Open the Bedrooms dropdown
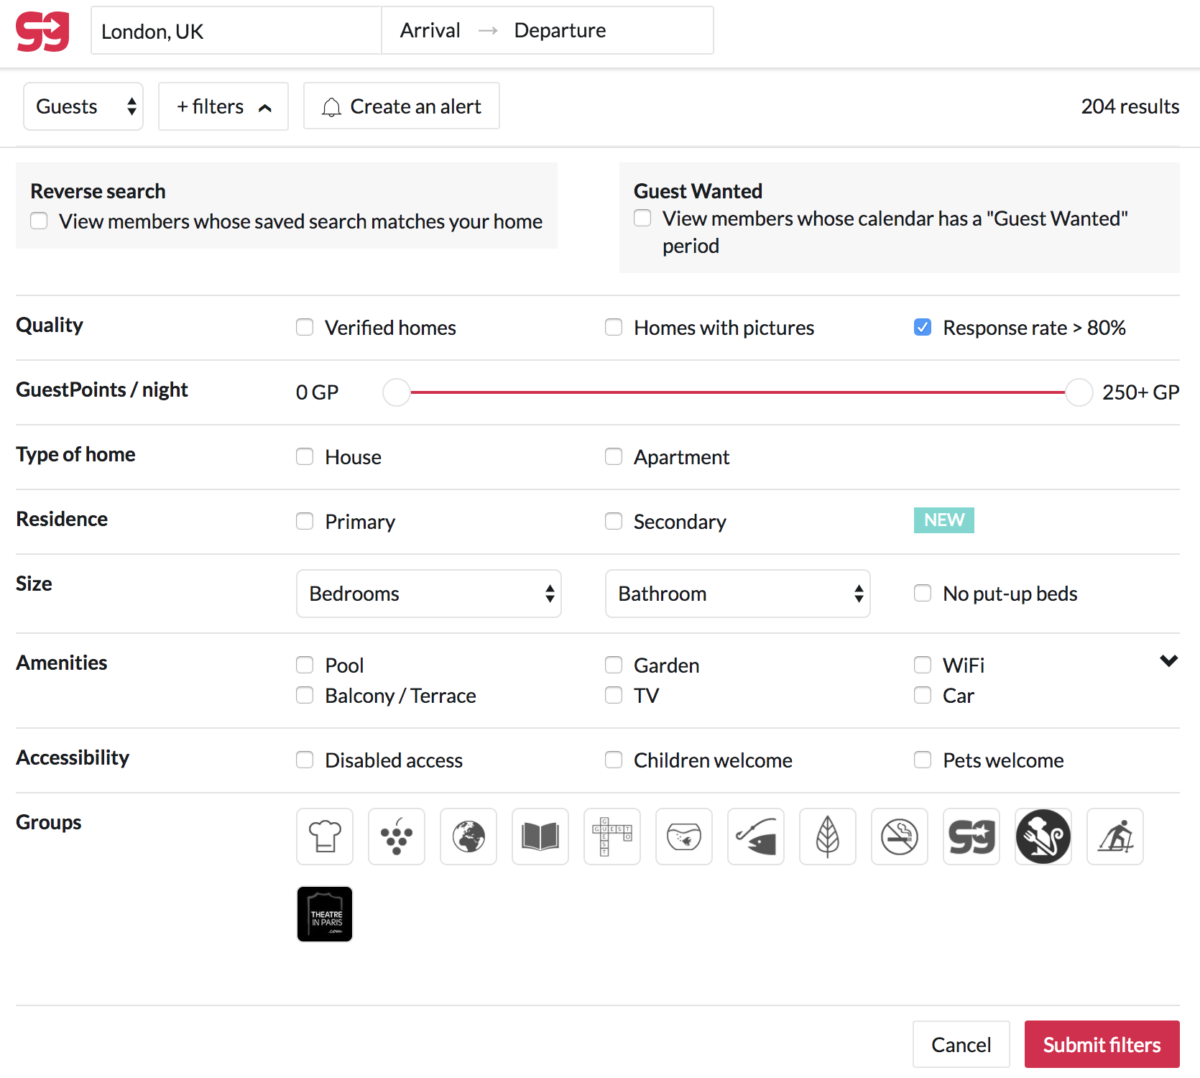The image size is (1200, 1078). point(429,594)
